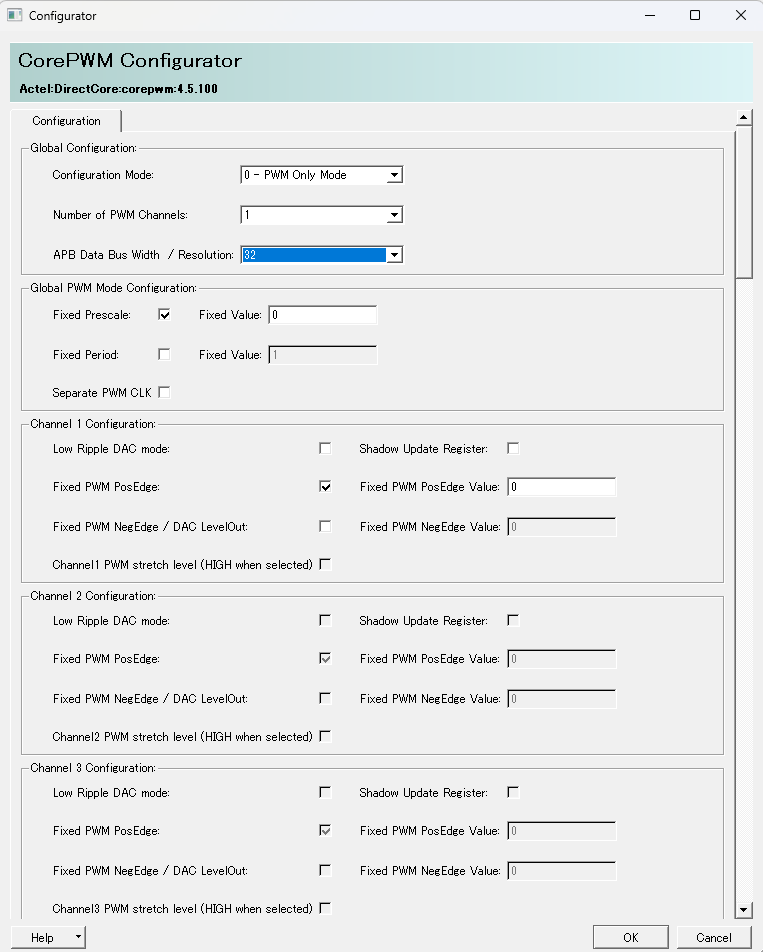Open the Help menu button
This screenshot has height=952, width=763.
[48, 937]
